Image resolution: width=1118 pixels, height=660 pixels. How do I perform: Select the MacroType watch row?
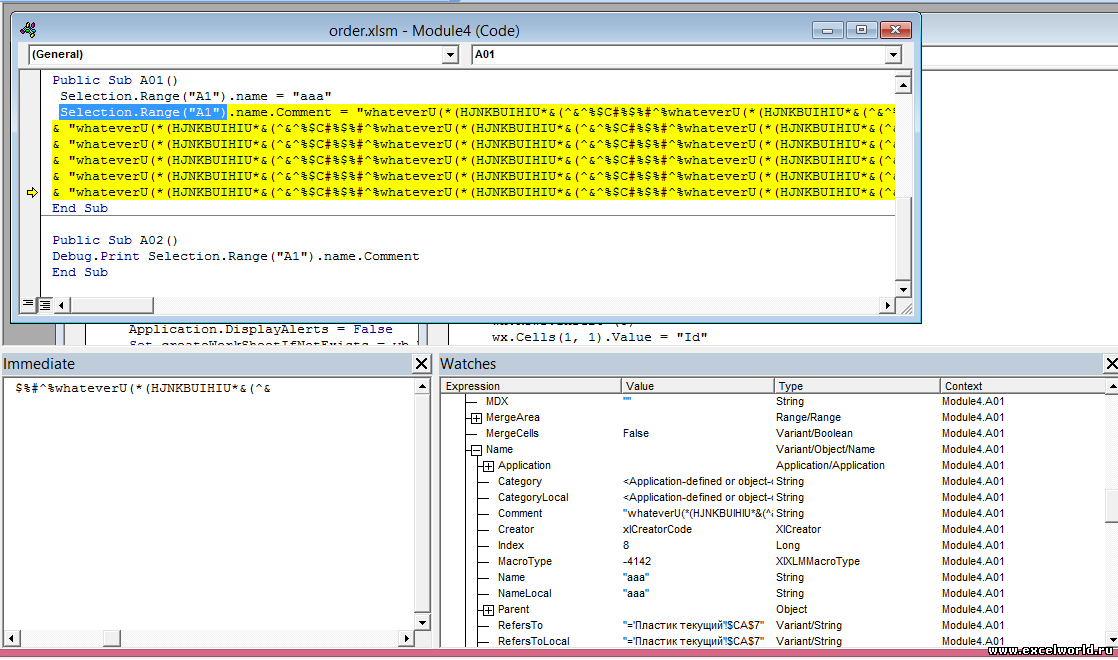click(773, 562)
